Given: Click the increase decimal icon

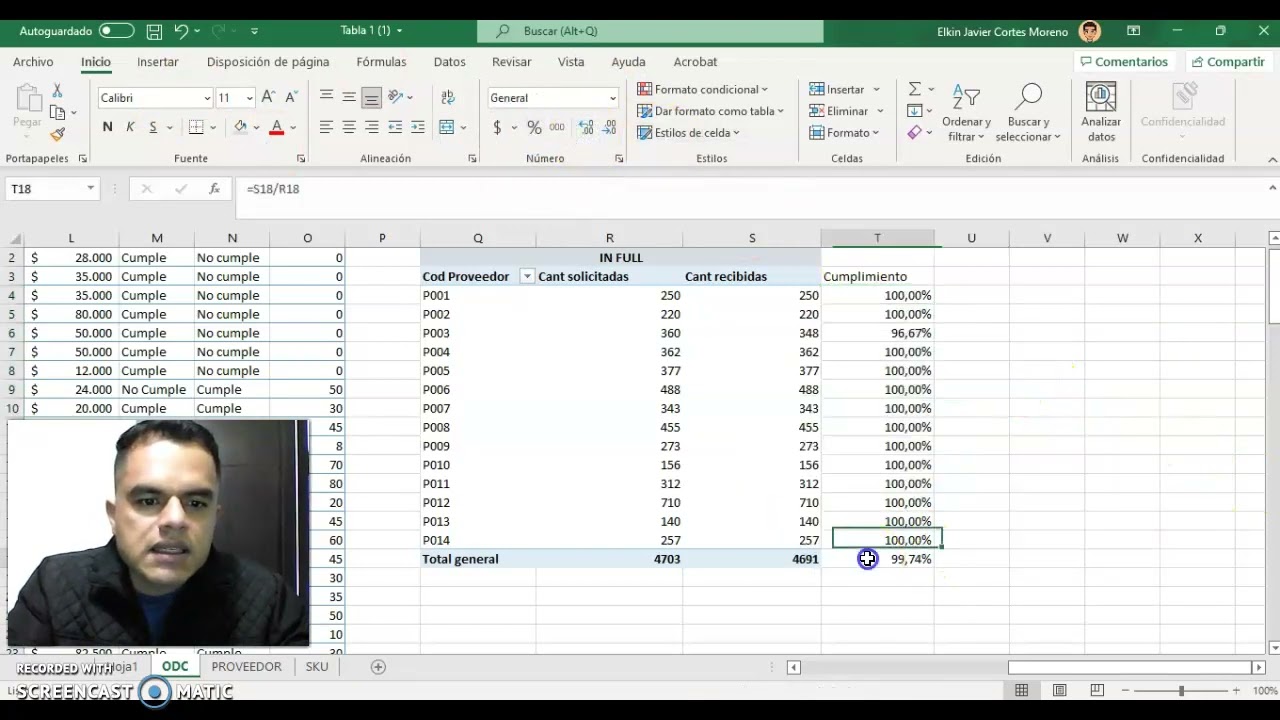Looking at the screenshot, I should coord(586,127).
